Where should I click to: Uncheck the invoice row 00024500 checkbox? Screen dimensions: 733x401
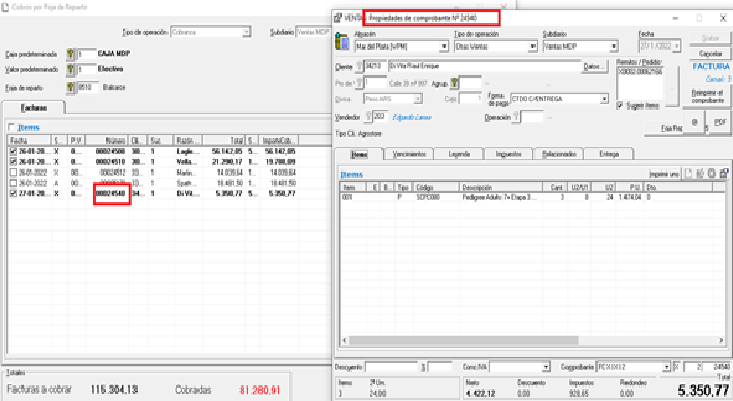[x=12, y=151]
